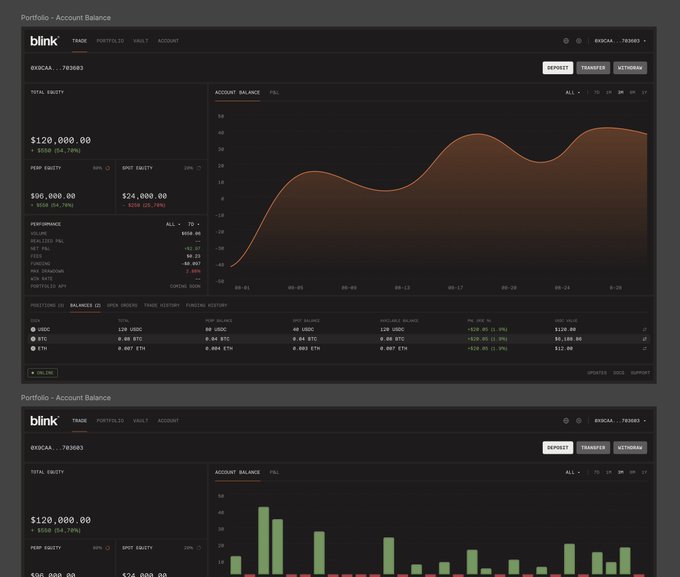Open the settings gear icon in lower header
The width and height of the screenshot is (680, 577).
(x=579, y=420)
